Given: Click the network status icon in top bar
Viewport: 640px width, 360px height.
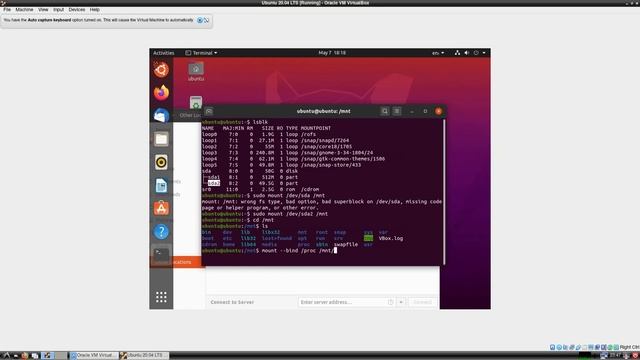Looking at the screenshot, I should pyautogui.click(x=457, y=53).
